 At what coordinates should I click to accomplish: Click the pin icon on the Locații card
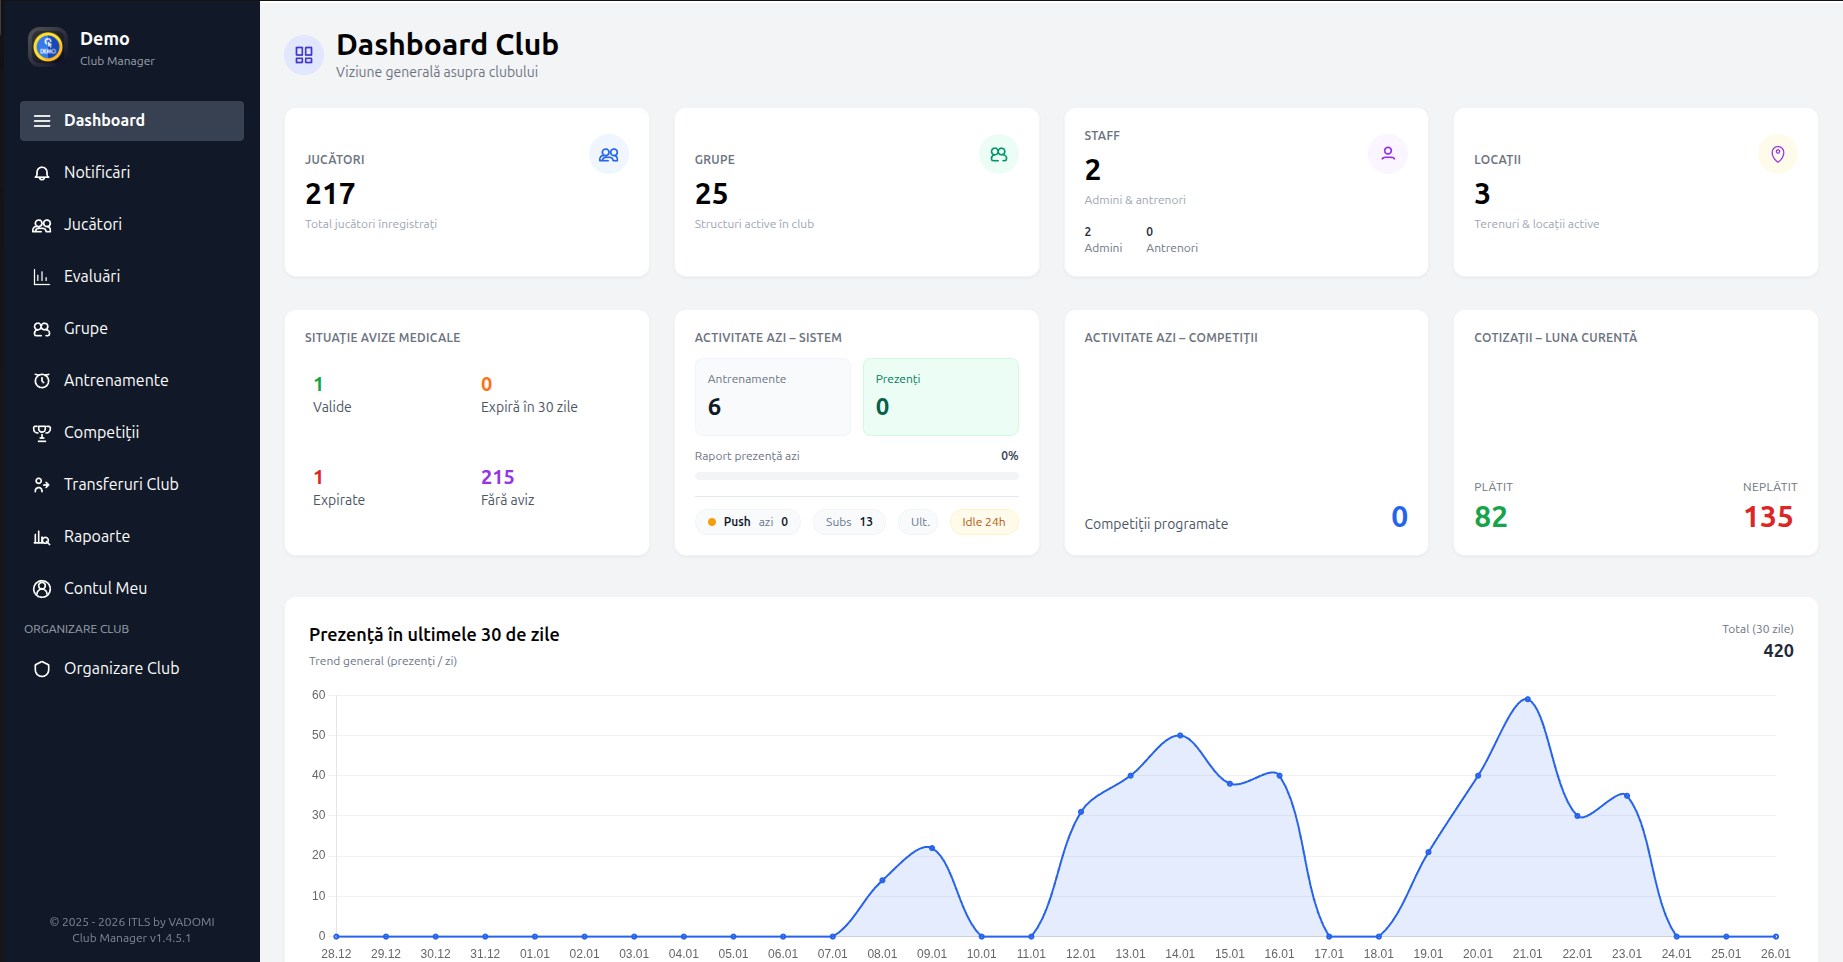pyautogui.click(x=1777, y=154)
